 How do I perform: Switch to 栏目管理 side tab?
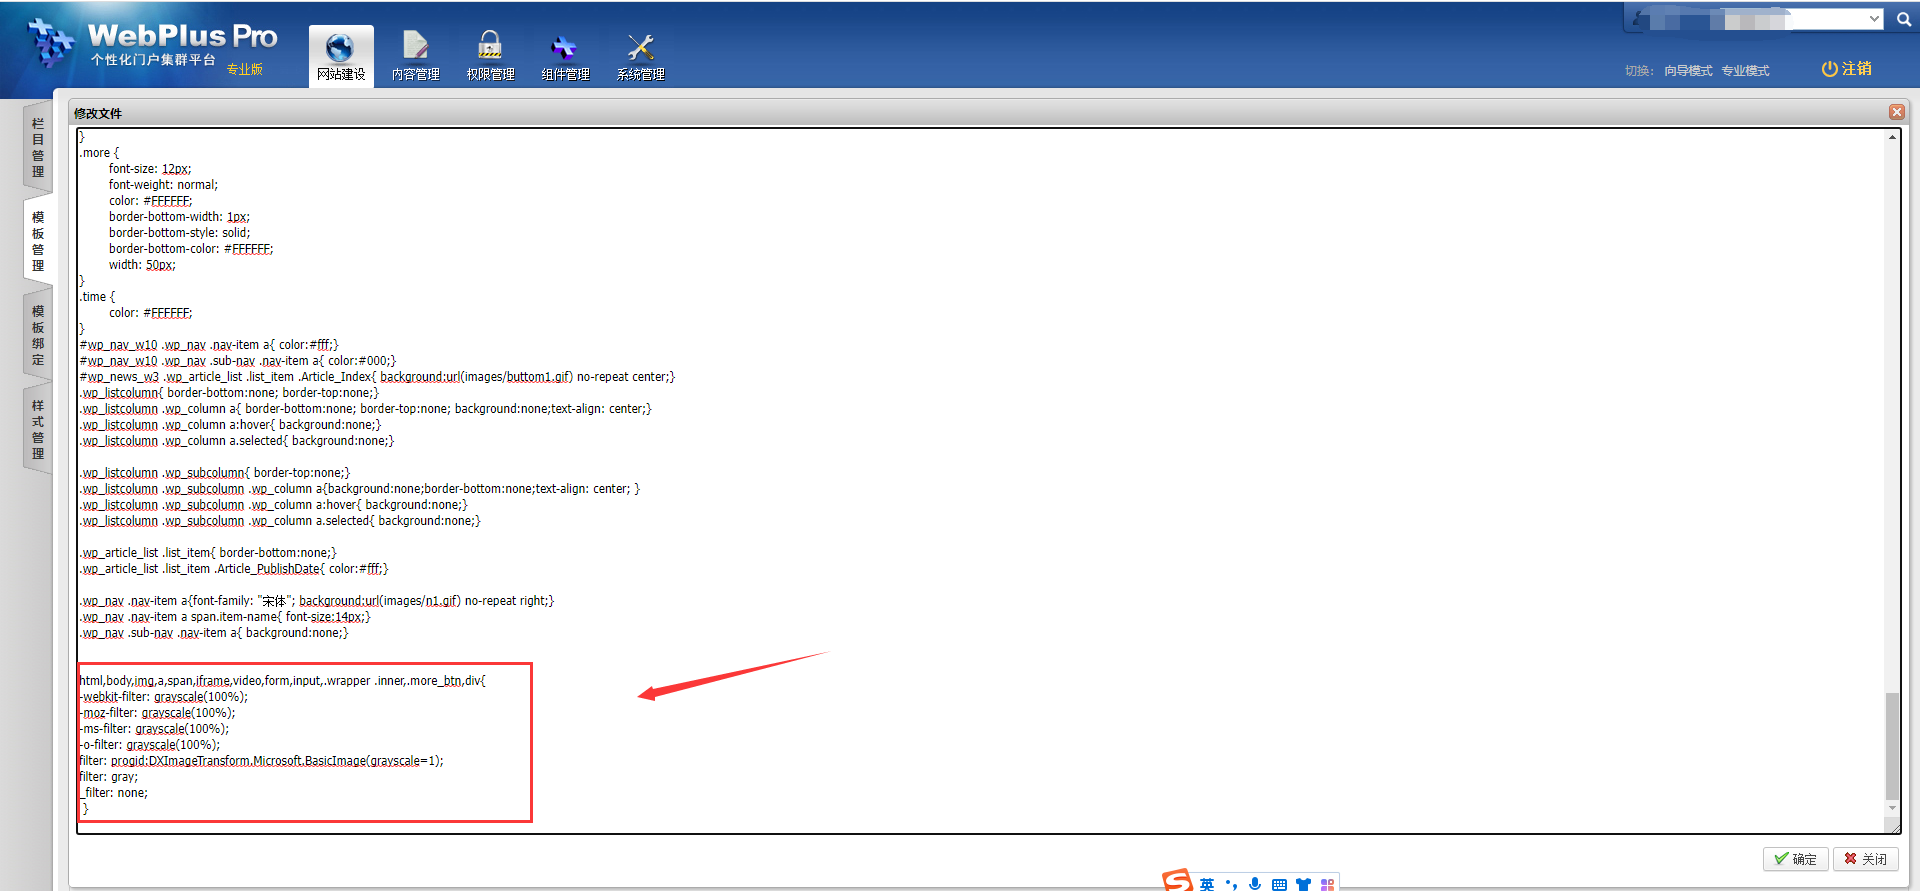click(x=38, y=147)
